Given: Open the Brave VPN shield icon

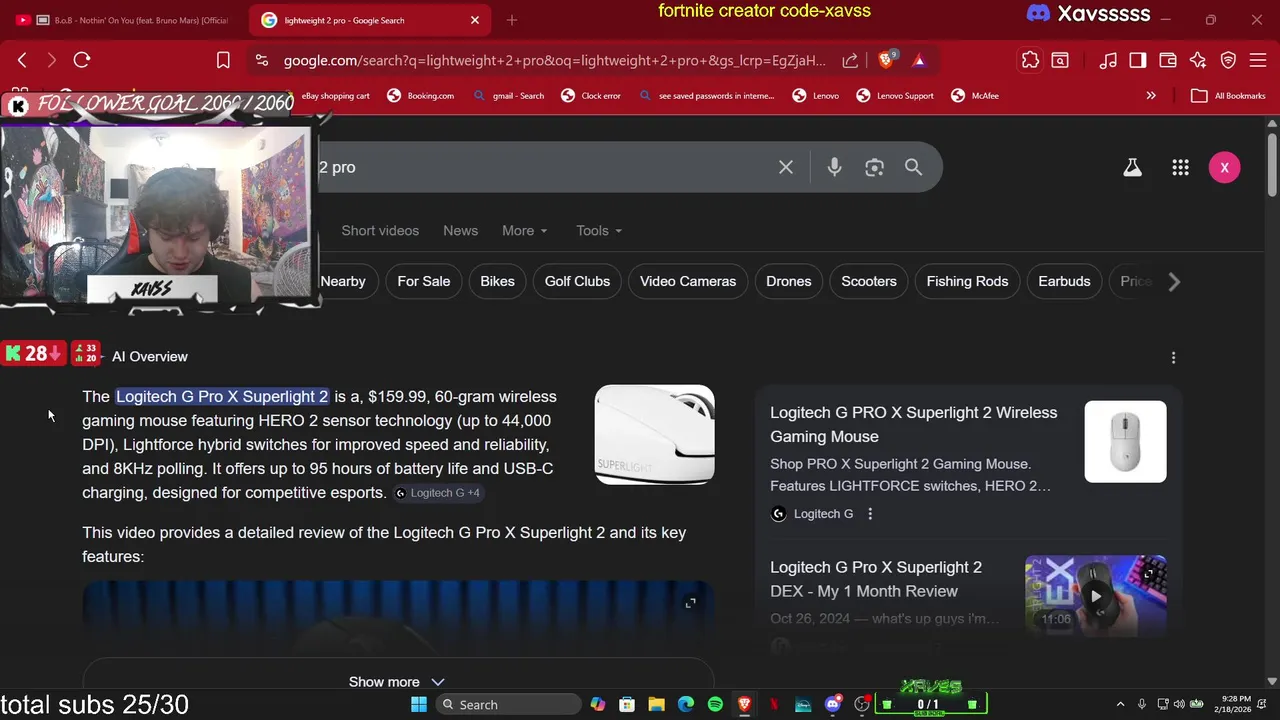Looking at the screenshot, I should pos(1229,60).
